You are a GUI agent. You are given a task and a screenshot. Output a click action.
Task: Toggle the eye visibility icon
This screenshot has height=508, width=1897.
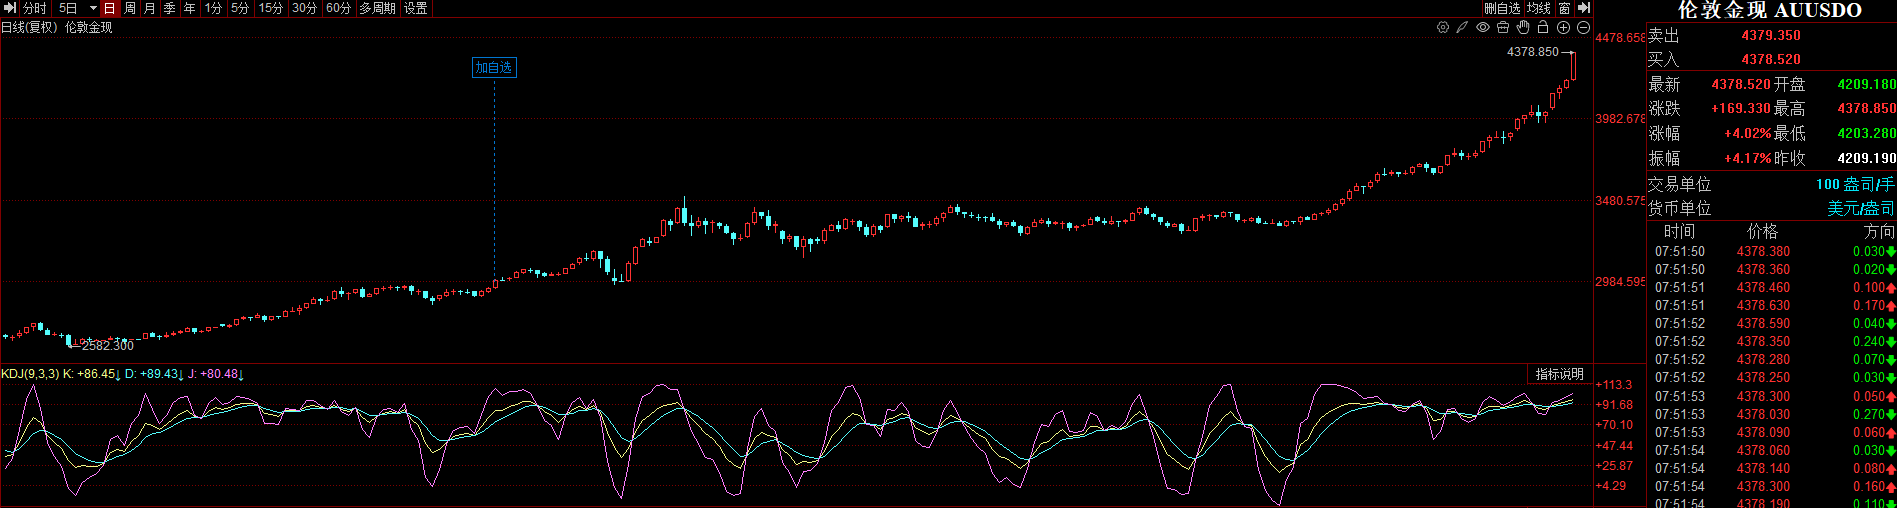tap(1483, 28)
